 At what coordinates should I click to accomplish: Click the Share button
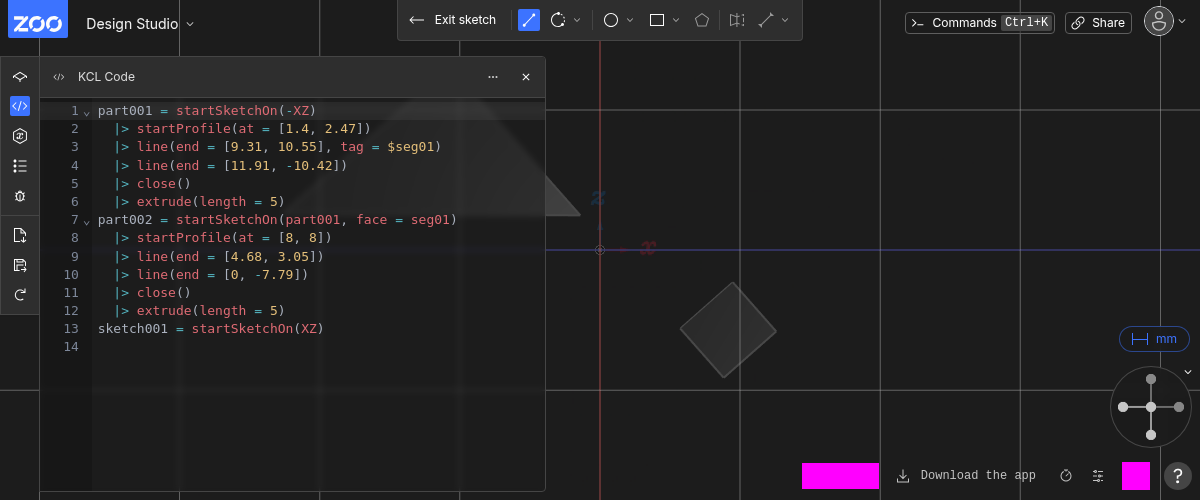click(1097, 23)
